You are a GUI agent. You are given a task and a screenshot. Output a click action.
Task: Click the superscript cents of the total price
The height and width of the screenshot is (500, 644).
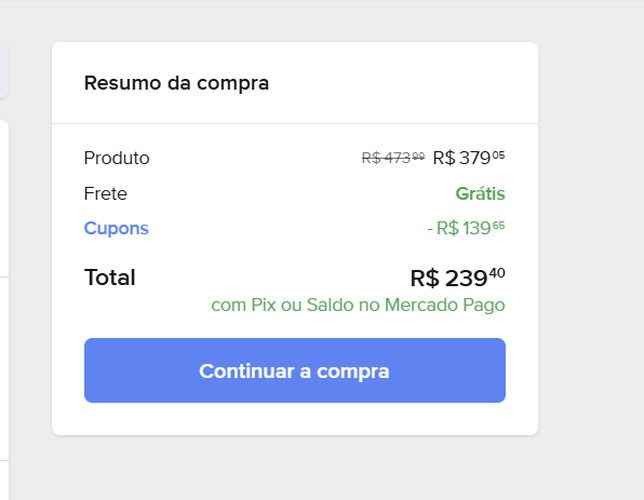point(497,272)
